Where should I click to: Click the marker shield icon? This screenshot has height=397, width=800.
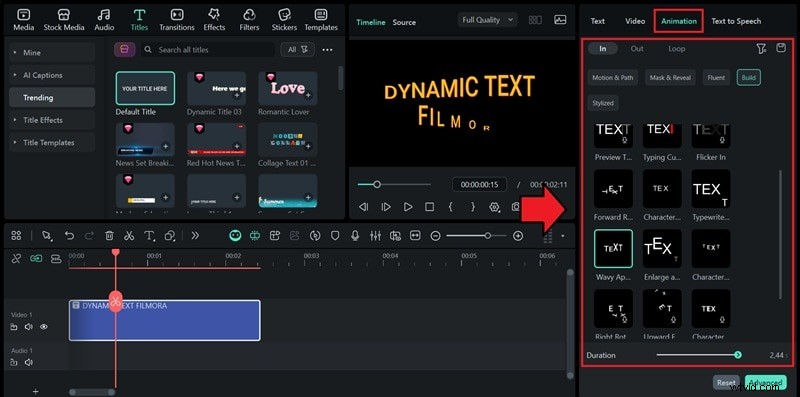pos(335,235)
